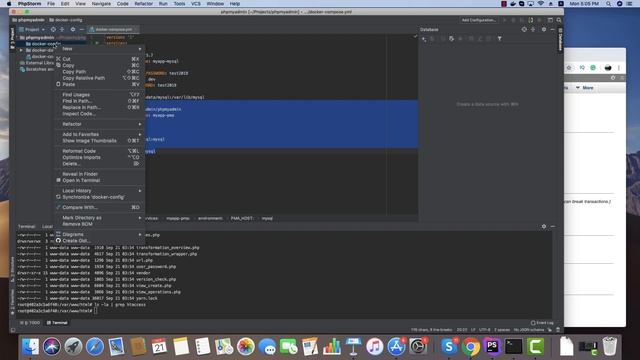Open PhpStorm icon in the Dock

(x=492, y=347)
